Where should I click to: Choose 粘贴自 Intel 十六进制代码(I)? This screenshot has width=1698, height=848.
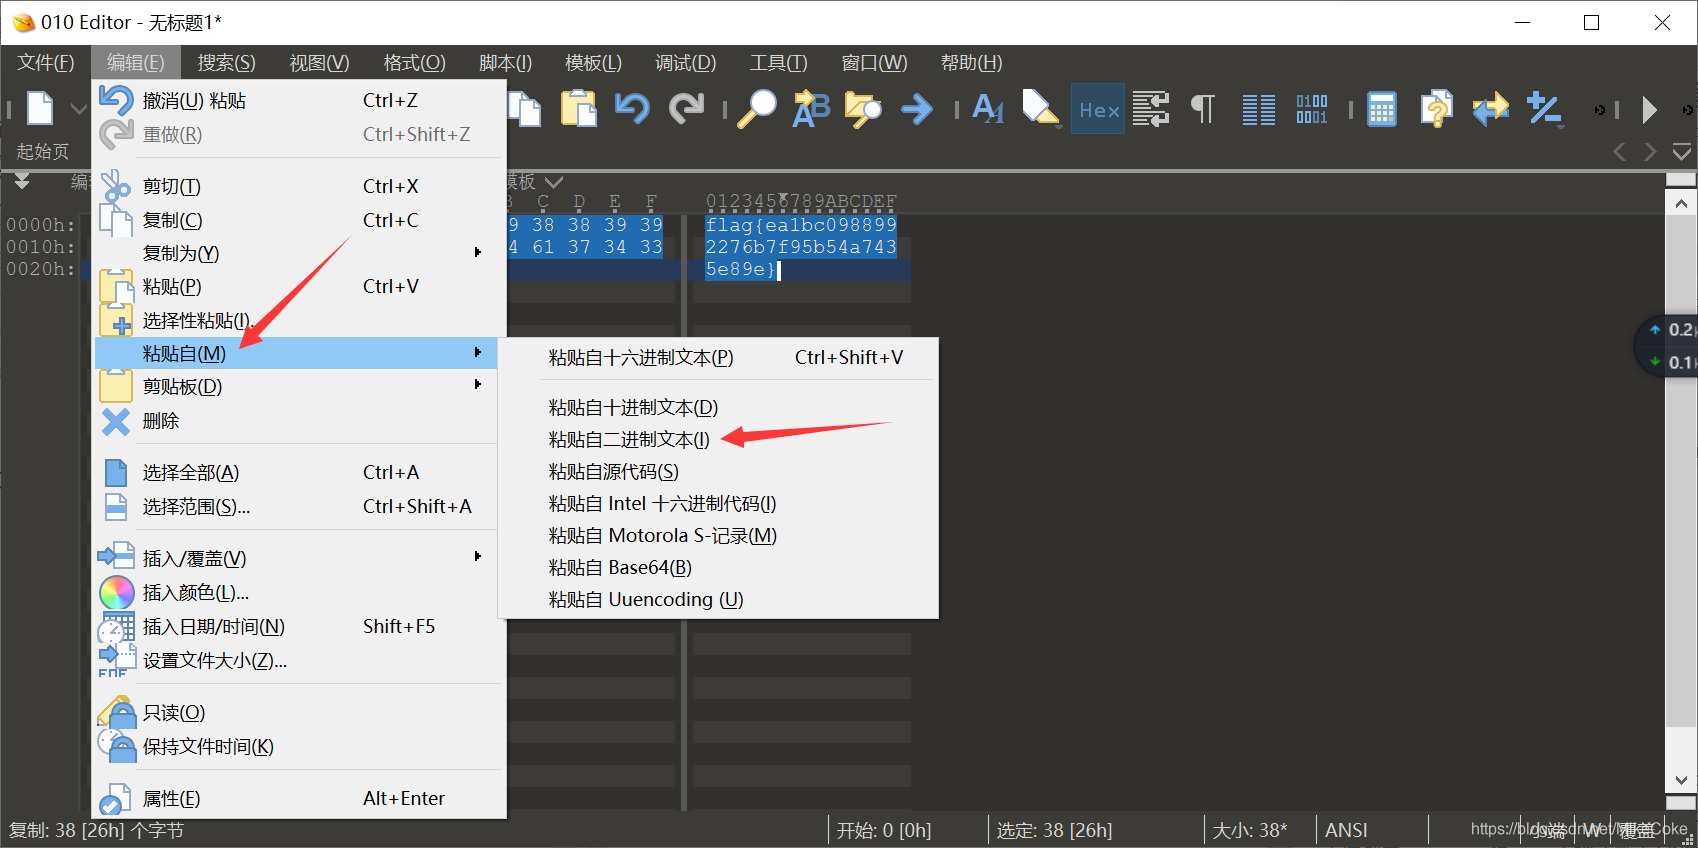point(718,503)
